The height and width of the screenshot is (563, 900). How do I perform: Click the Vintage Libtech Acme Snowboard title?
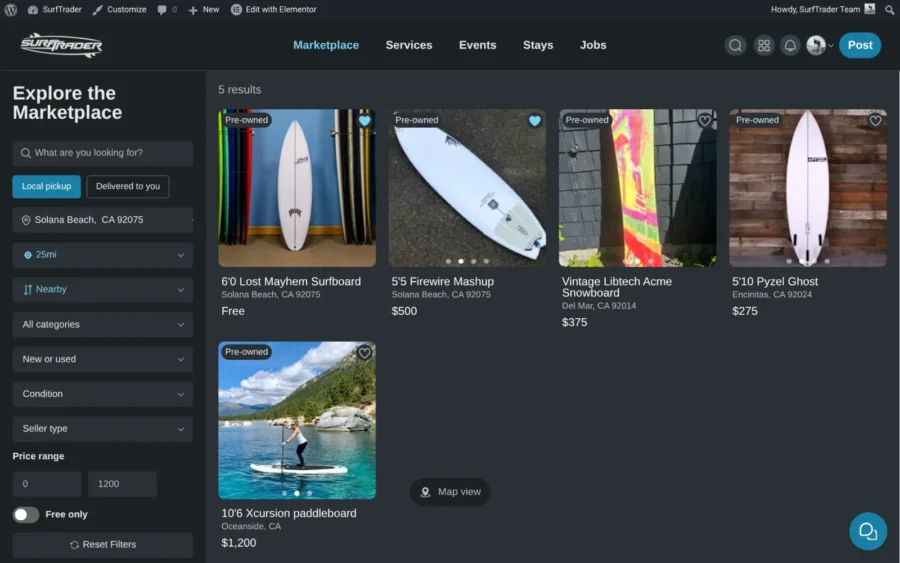[616, 287]
